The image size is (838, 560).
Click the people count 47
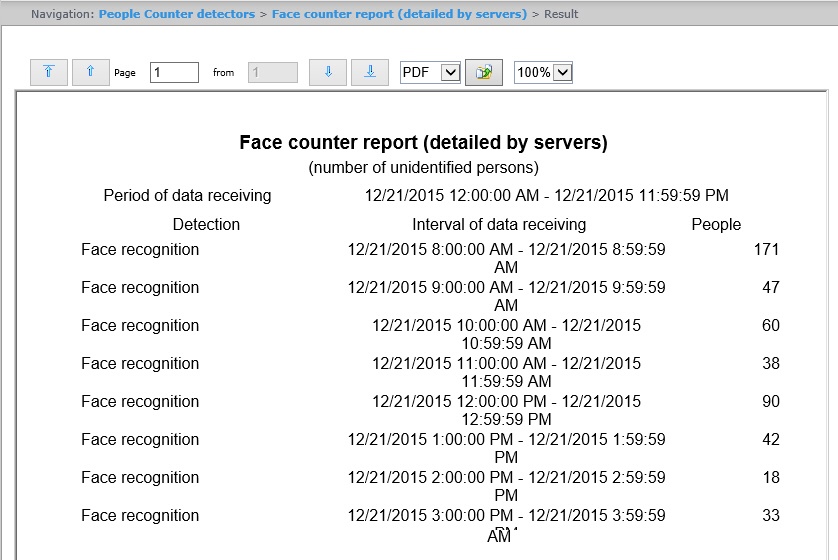pos(771,287)
